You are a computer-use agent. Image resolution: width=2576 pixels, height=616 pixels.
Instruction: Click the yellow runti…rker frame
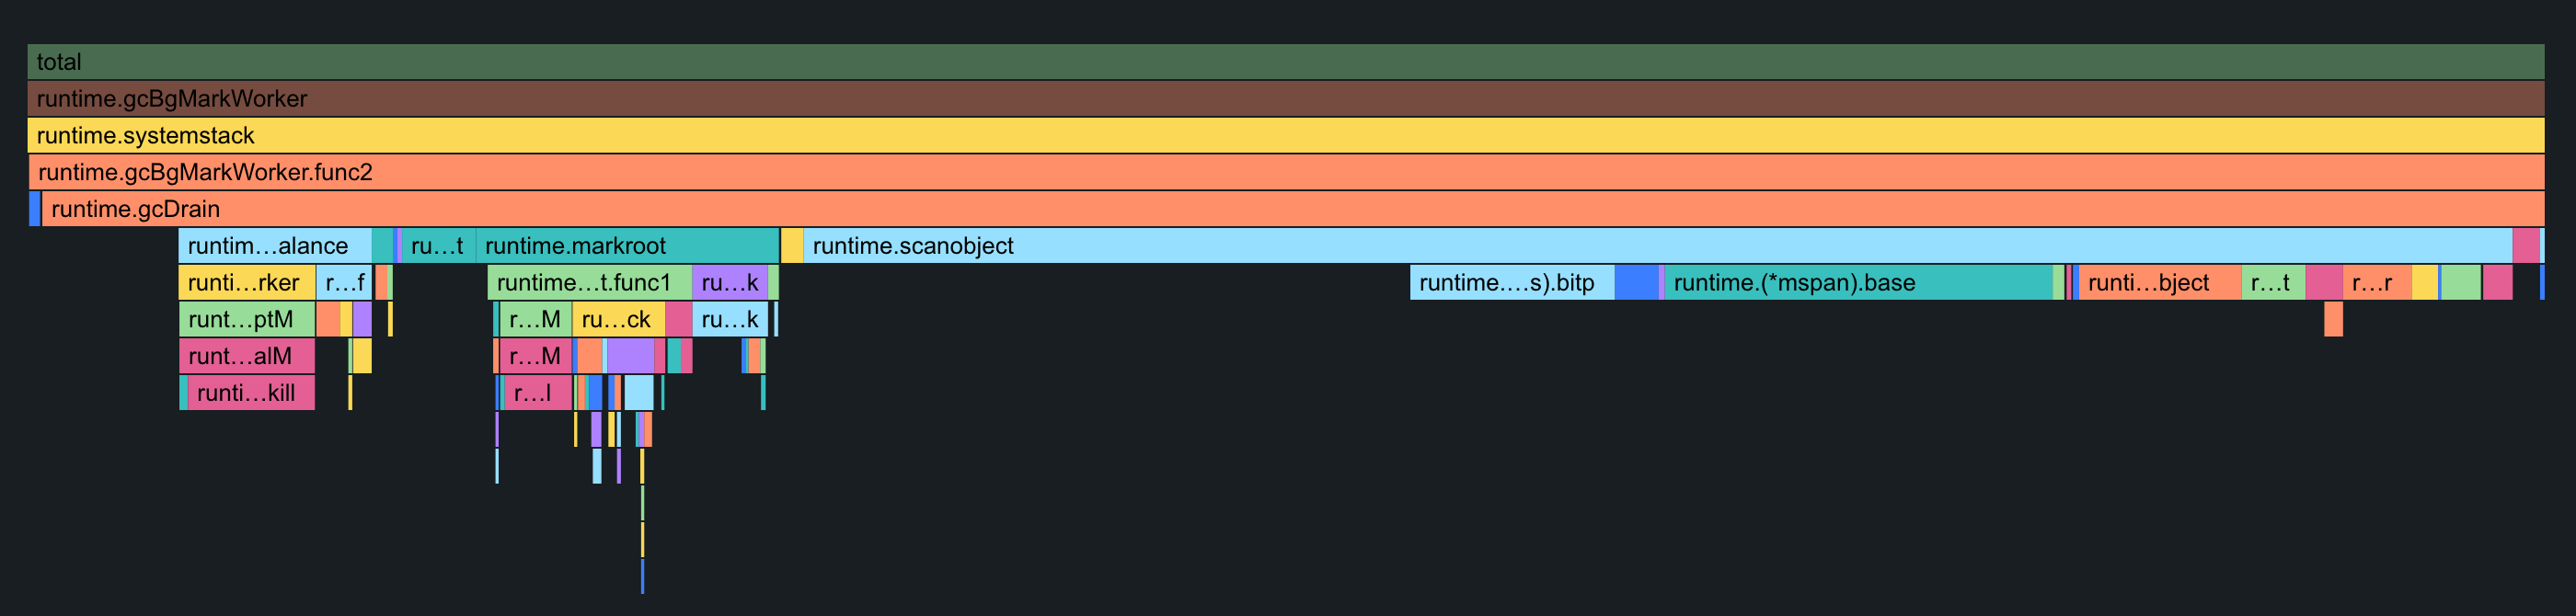tap(246, 283)
